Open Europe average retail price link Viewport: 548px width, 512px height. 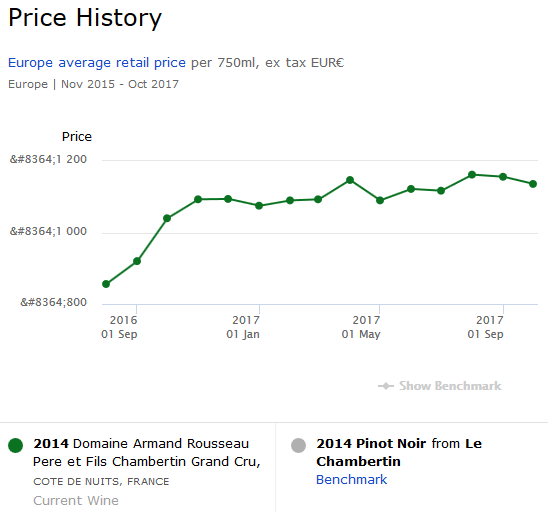(97, 63)
